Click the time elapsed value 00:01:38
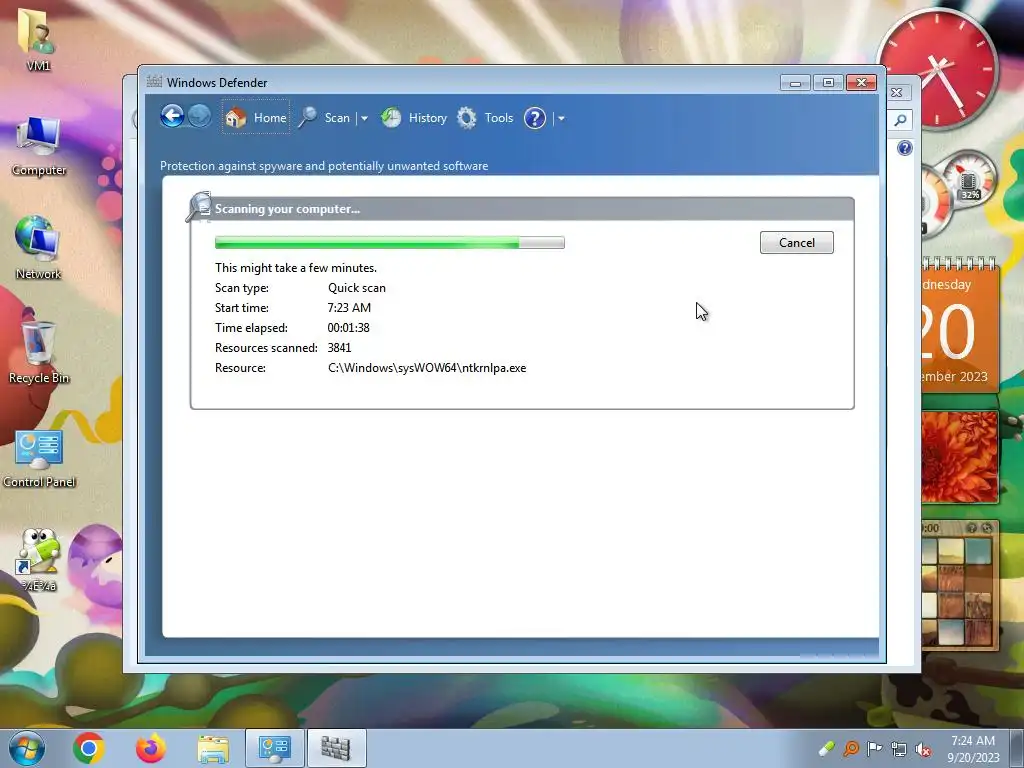The width and height of the screenshot is (1024, 768). point(349,328)
